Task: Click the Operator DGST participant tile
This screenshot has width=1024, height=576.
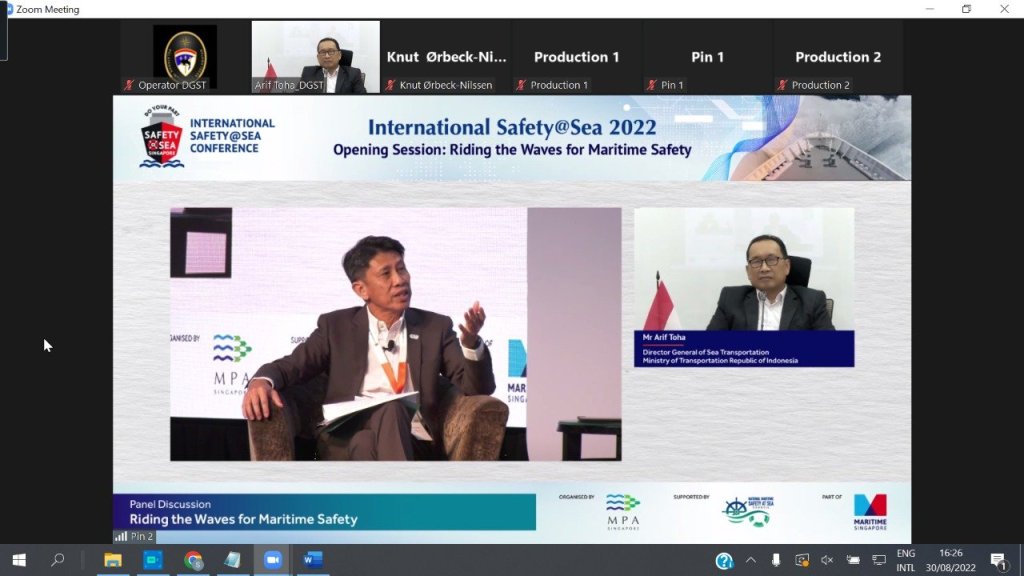Action: point(184,57)
